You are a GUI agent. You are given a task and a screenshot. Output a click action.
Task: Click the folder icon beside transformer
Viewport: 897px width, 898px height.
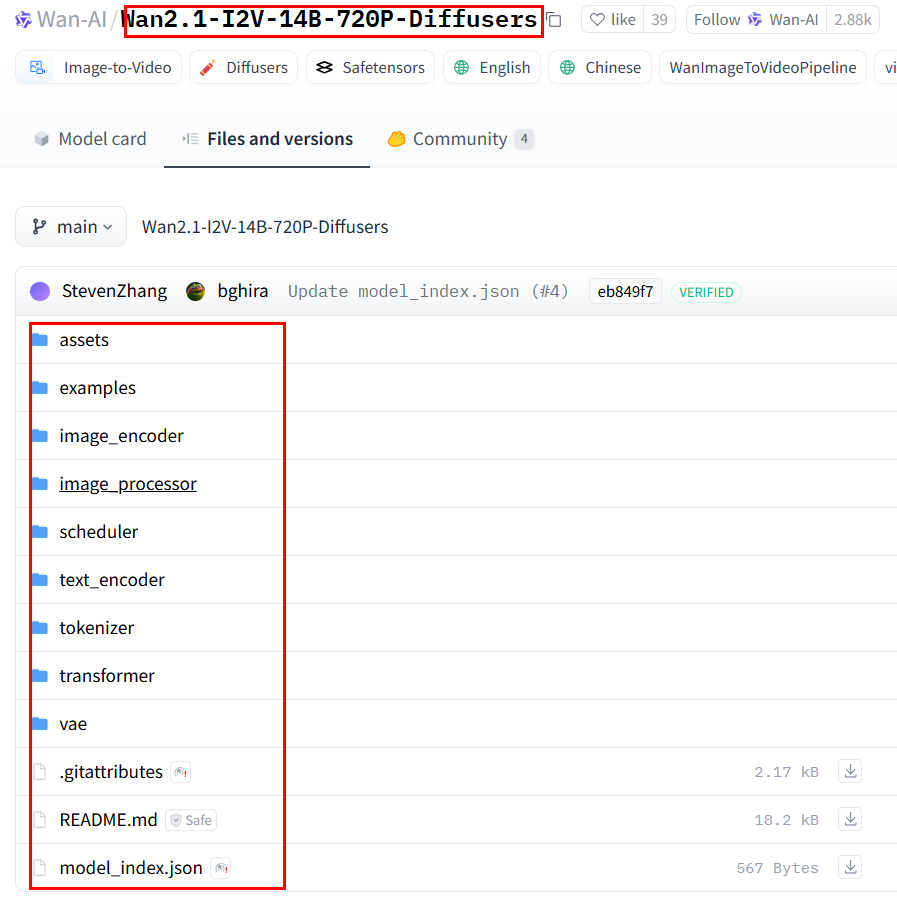coord(40,676)
